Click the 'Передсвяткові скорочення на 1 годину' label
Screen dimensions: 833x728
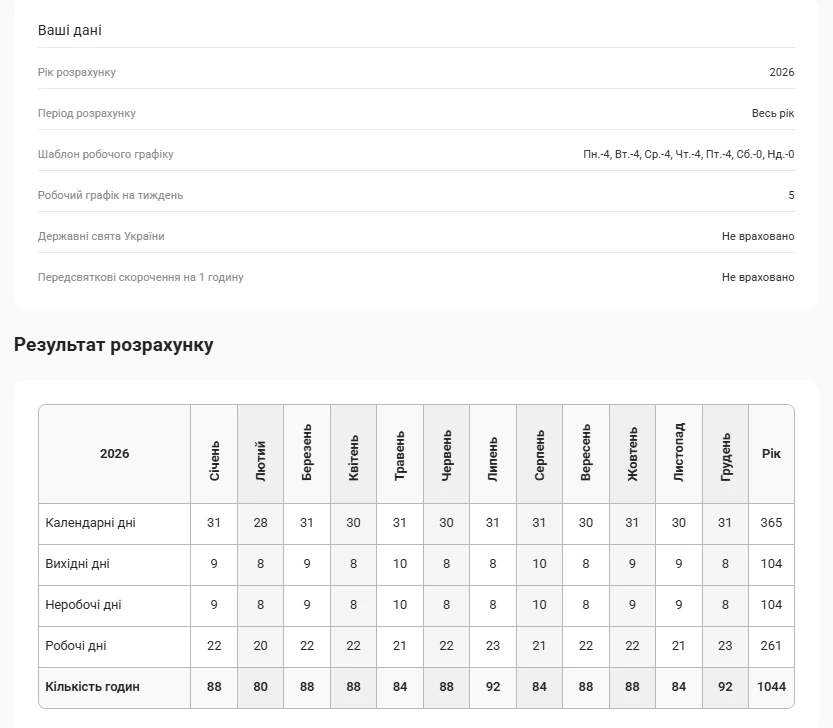pos(140,277)
